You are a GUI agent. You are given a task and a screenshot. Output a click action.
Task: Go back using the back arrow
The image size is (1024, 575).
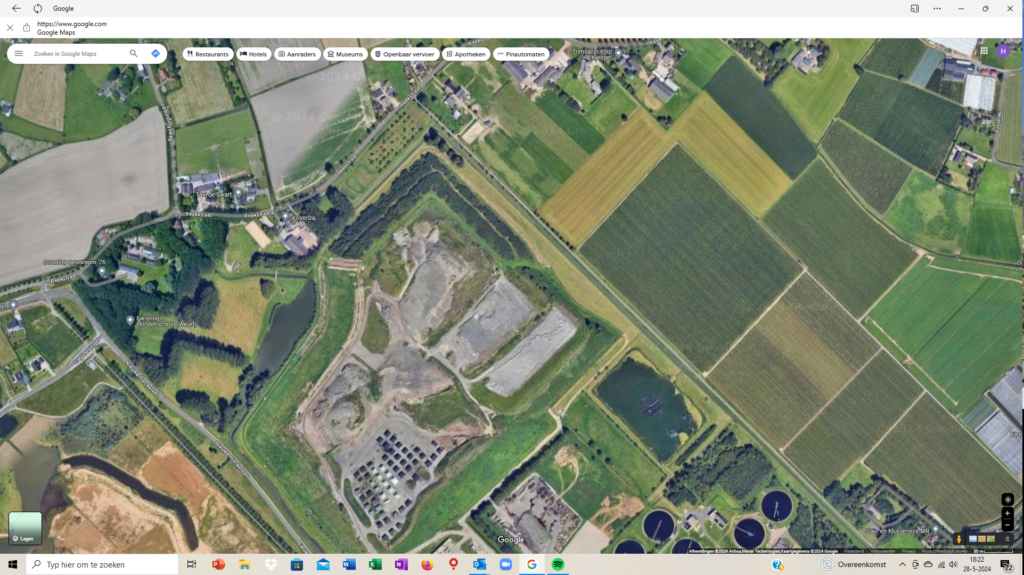(x=16, y=8)
